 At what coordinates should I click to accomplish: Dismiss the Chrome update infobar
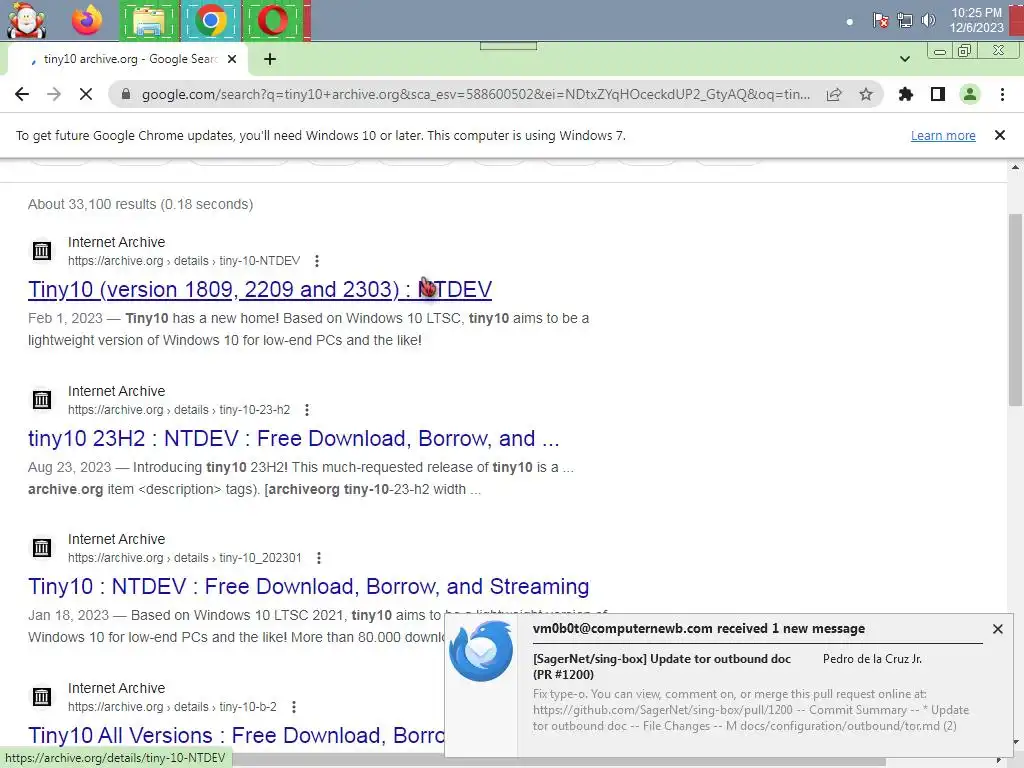1000,135
